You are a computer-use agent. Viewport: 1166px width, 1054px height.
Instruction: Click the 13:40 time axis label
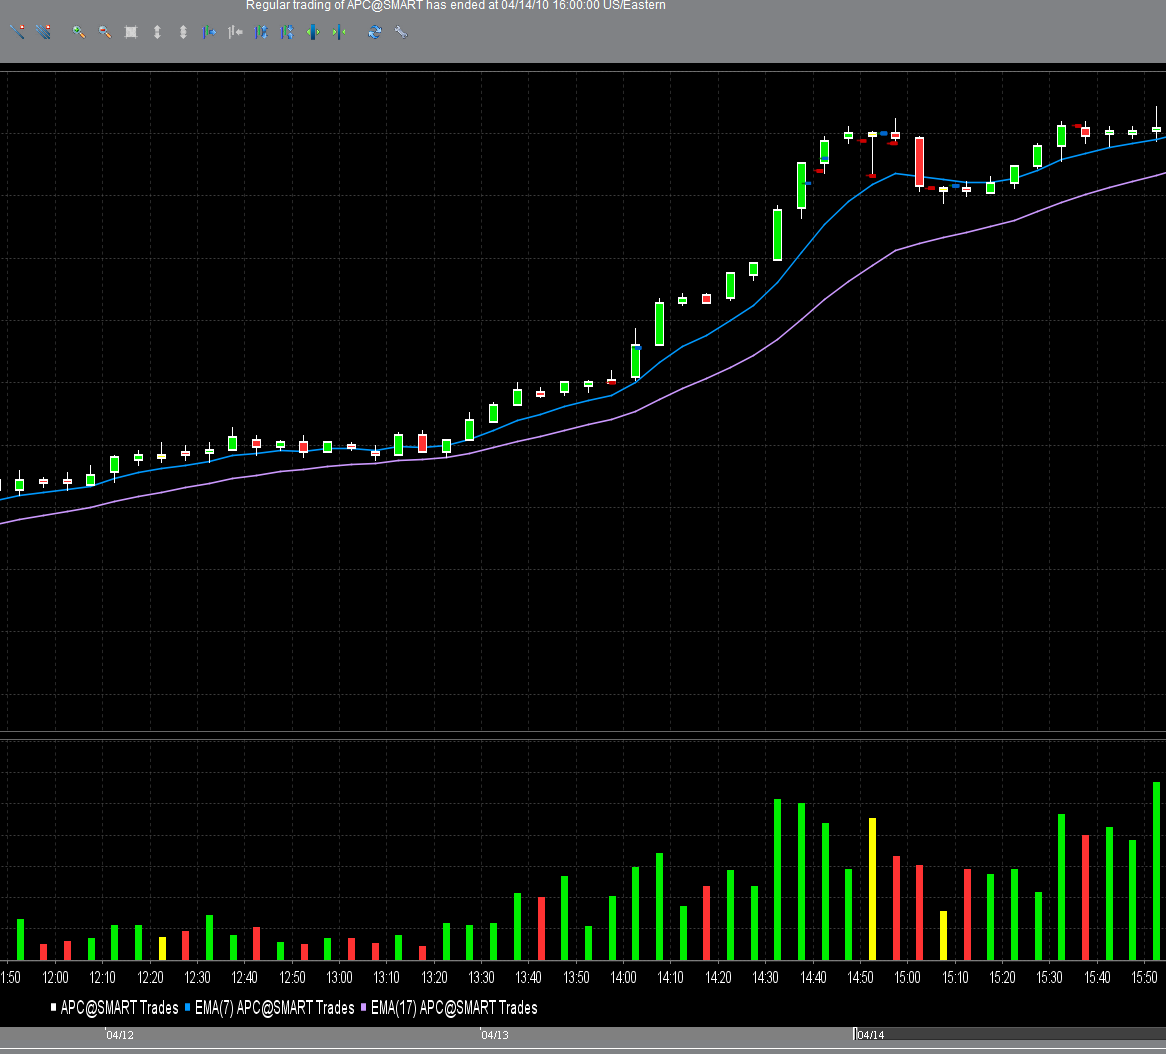529,977
